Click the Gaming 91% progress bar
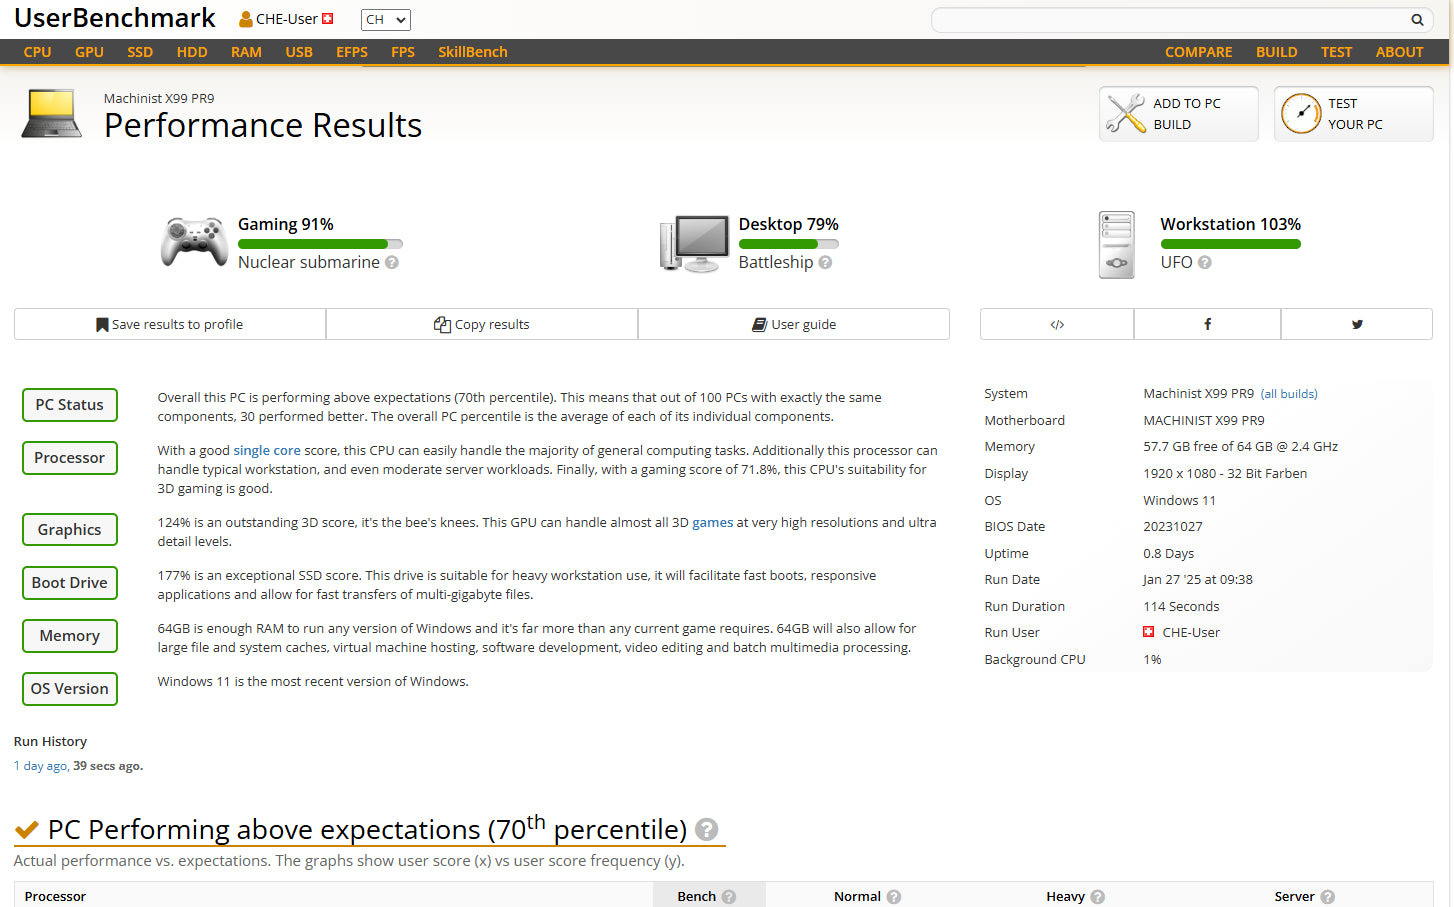The height and width of the screenshot is (907, 1454). coord(320,244)
